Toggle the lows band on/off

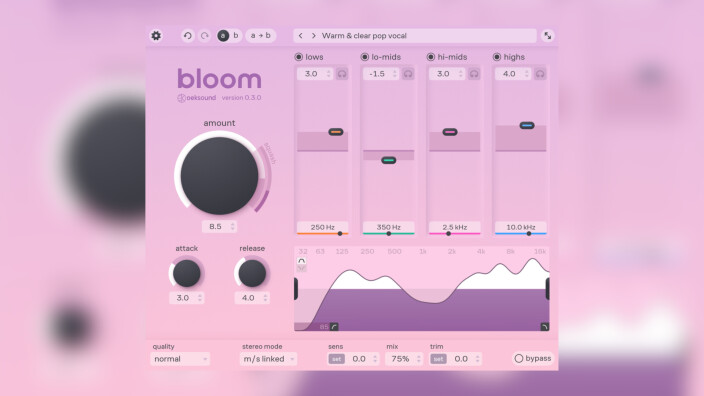pos(299,57)
